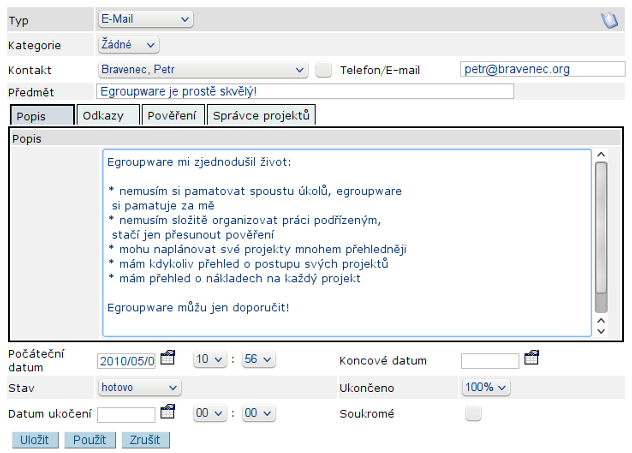Screen dimensions: 632x453
Task: Click the Použít button
Action: pyautogui.click(x=90, y=440)
